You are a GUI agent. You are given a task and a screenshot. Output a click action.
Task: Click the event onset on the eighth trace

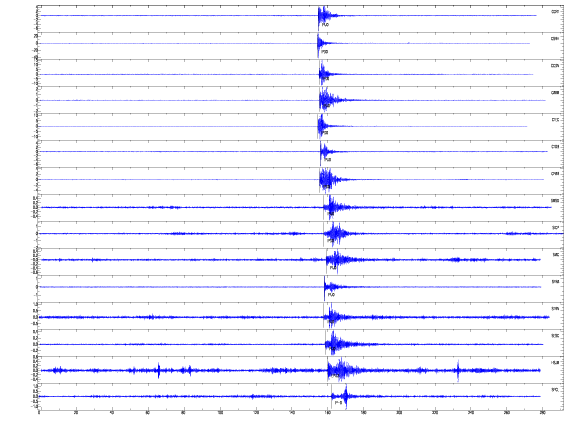pos(324,207)
